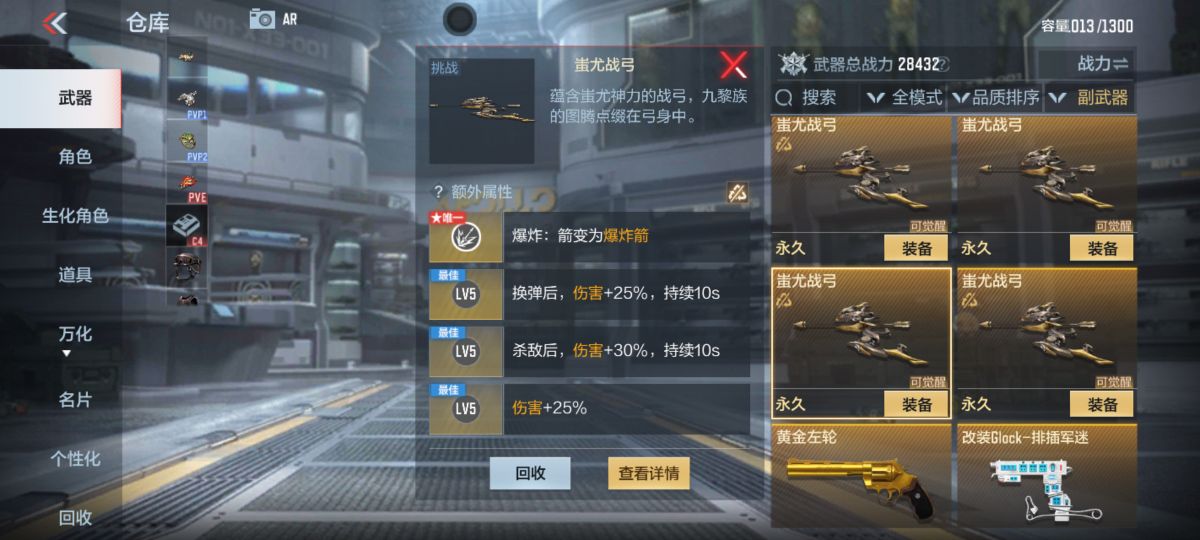Click the 查看详情 button
Viewport: 1200px width, 540px height.
click(649, 473)
